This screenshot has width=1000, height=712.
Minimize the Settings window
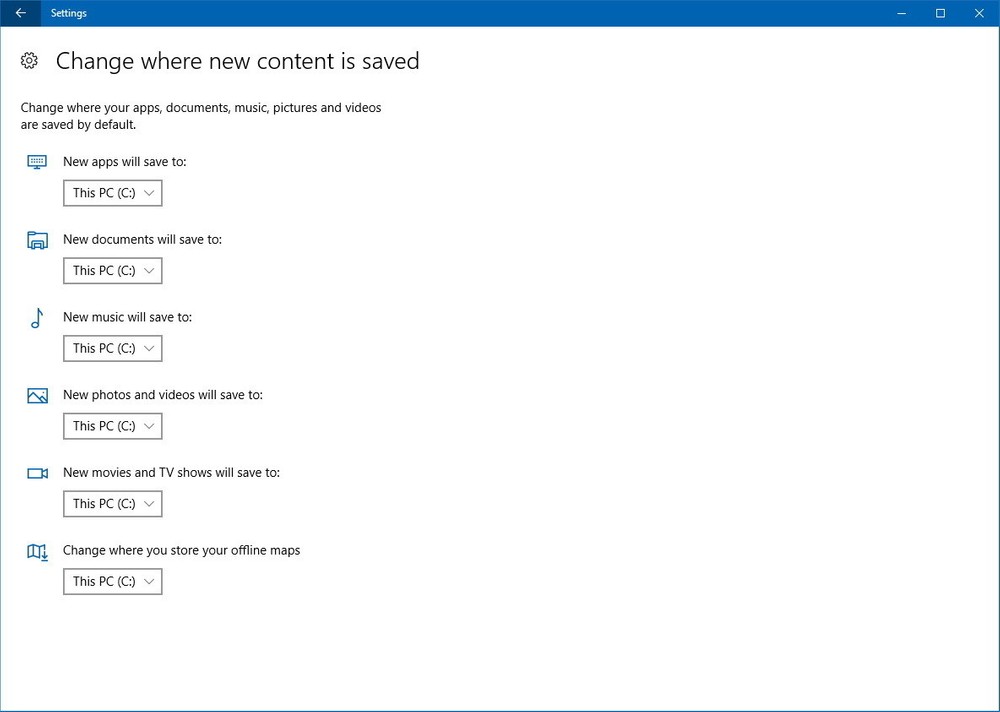pos(901,13)
